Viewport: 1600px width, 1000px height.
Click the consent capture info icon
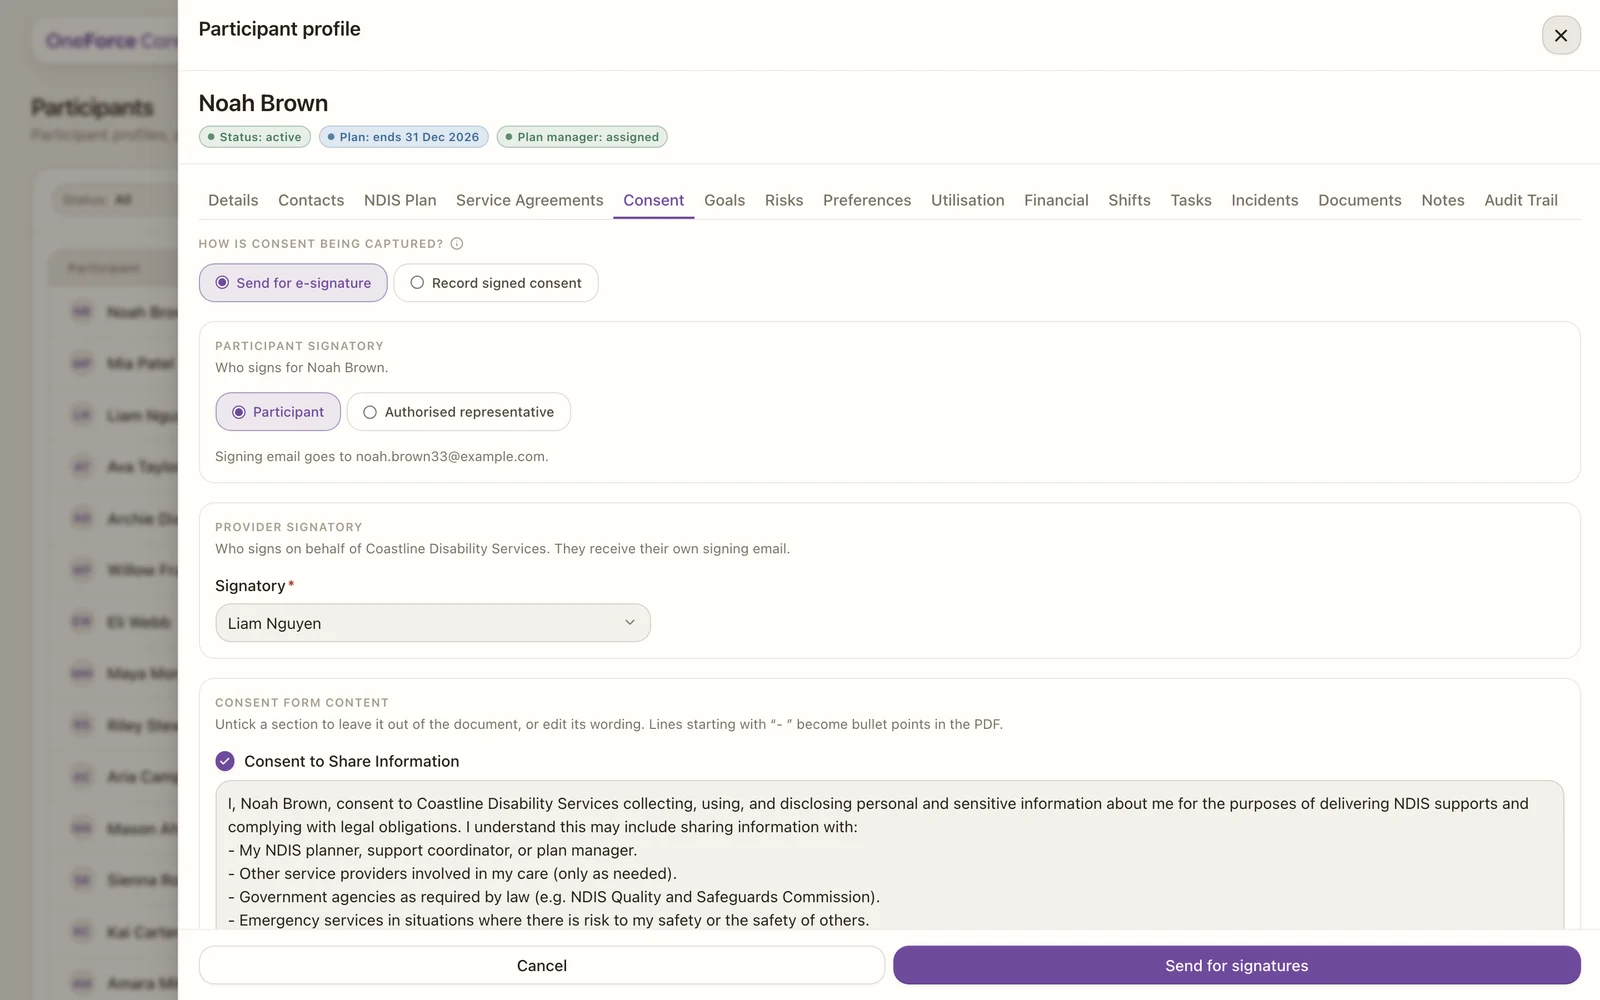point(457,244)
